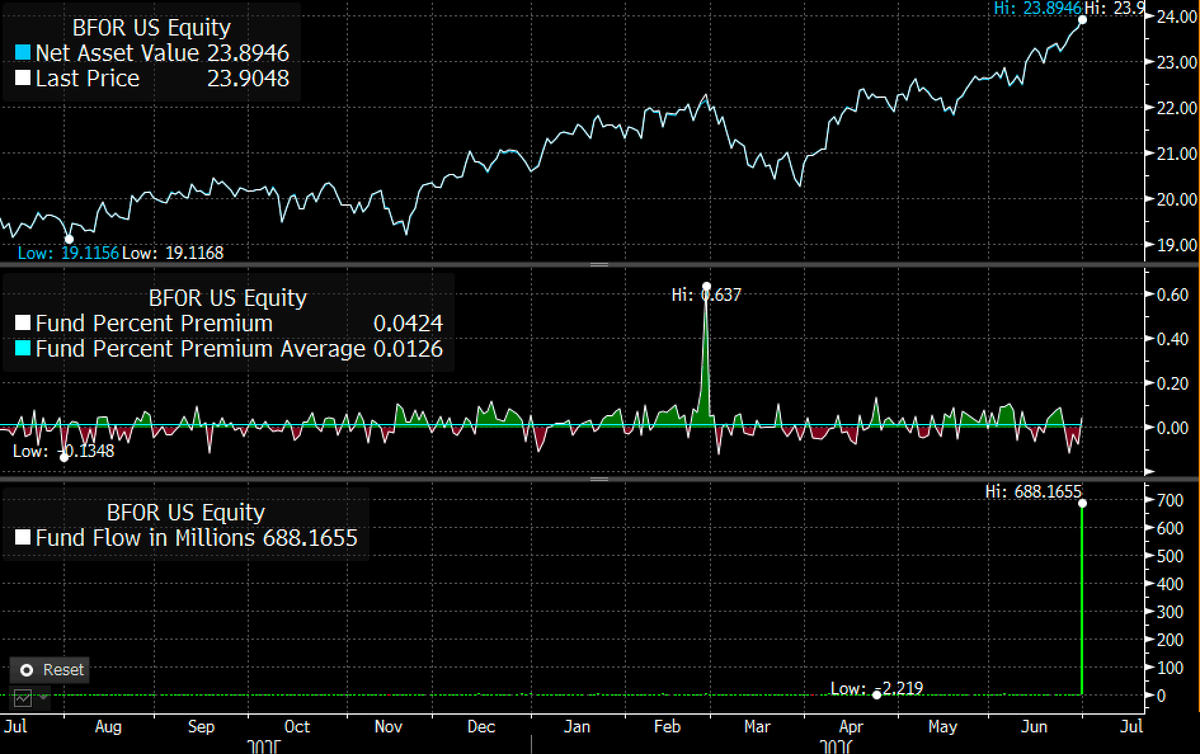Click the 0.60 value on the premium axis
Viewport: 1200px width, 754px height.
tap(1173, 295)
